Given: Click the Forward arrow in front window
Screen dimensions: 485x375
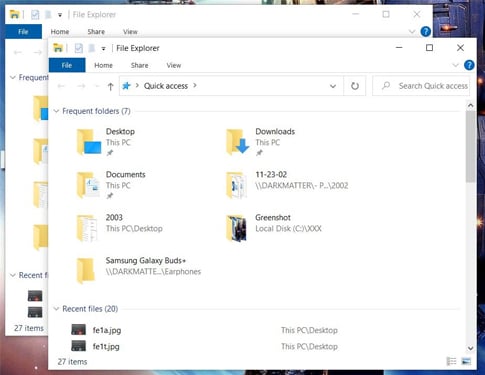Looking at the screenshot, I should coord(81,86).
